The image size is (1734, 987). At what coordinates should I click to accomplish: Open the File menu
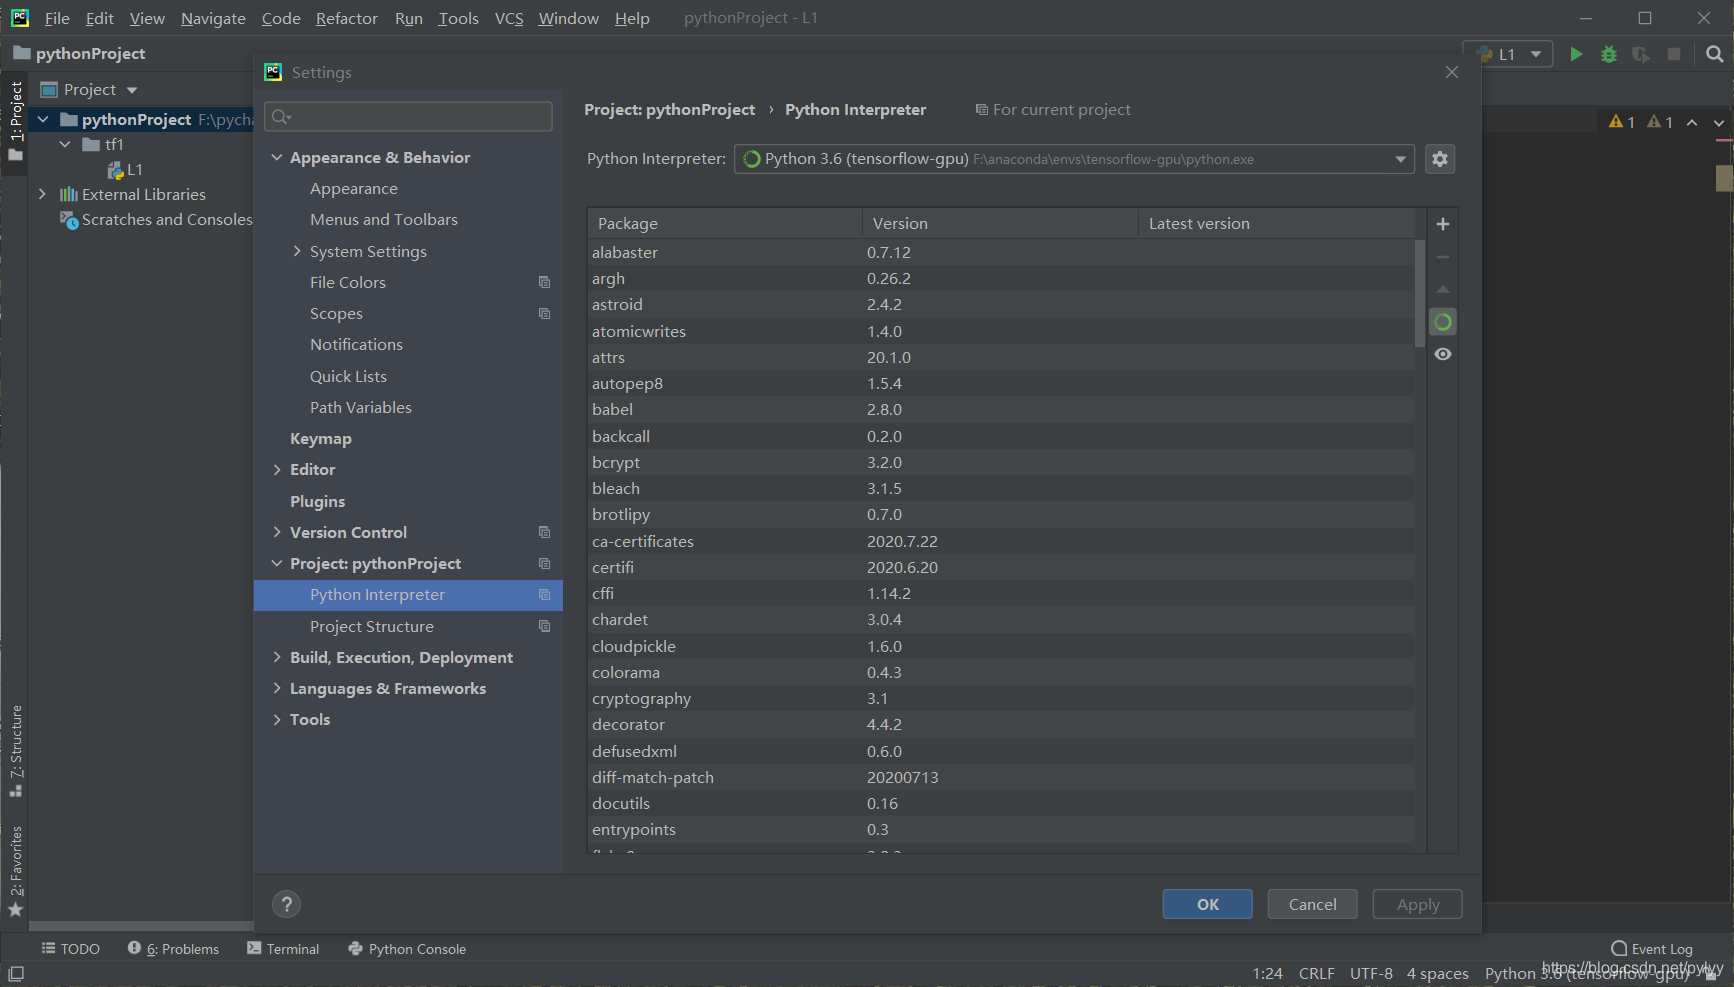[x=57, y=18]
